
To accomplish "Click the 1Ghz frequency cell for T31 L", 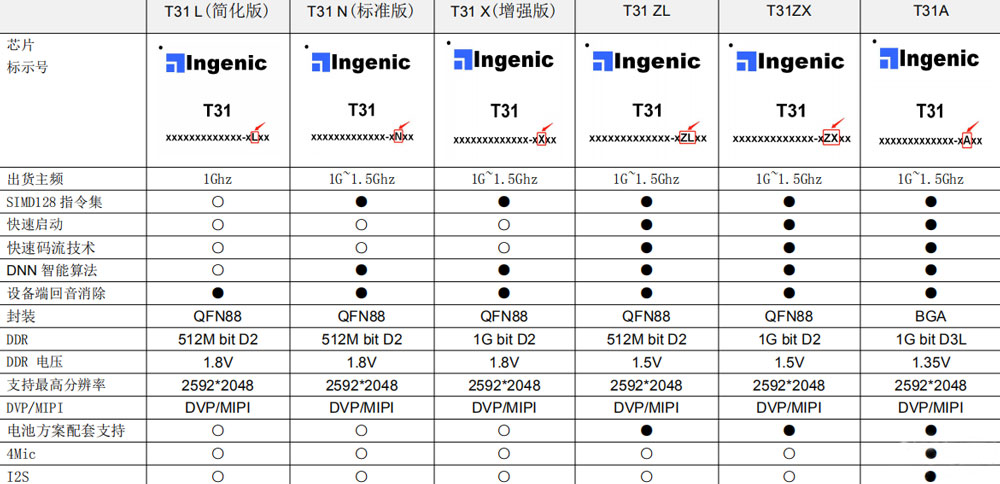I will click(x=217, y=180).
